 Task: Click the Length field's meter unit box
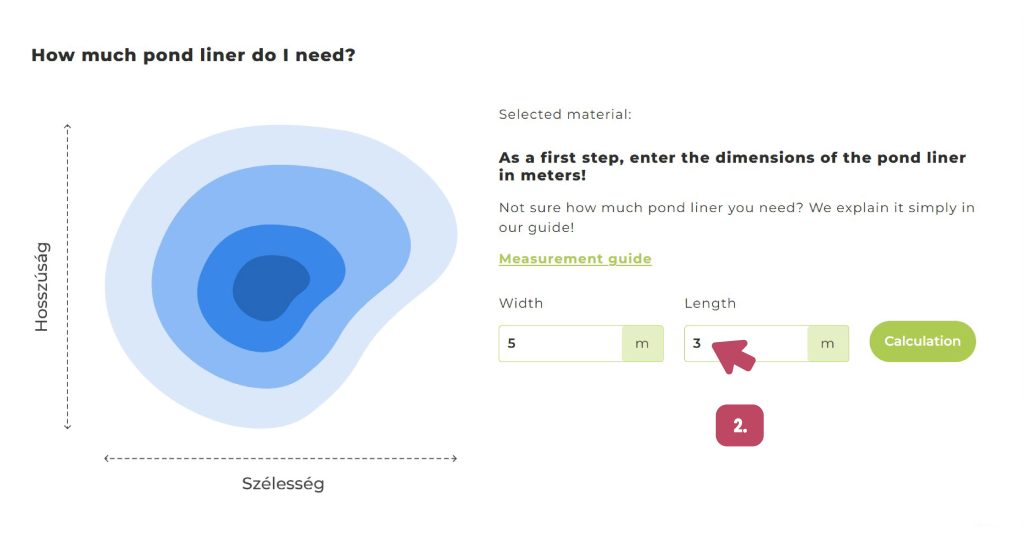[x=827, y=343]
